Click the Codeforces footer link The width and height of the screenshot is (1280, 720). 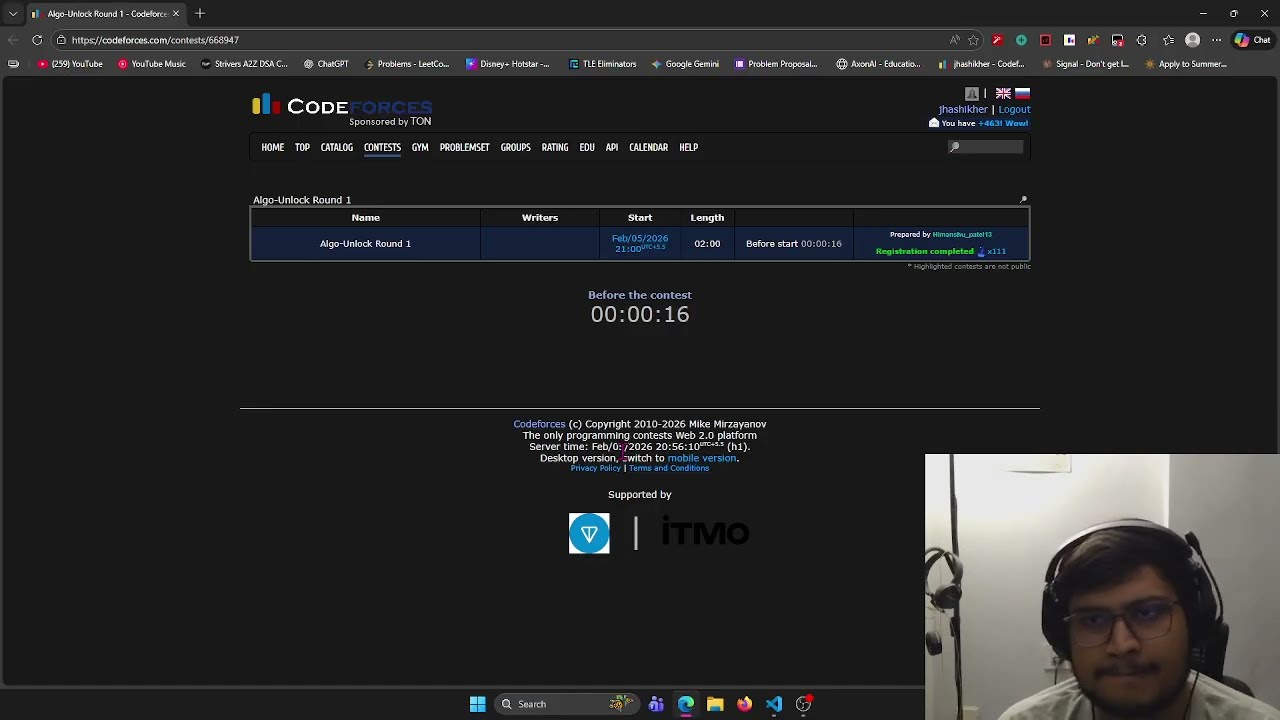pos(539,424)
